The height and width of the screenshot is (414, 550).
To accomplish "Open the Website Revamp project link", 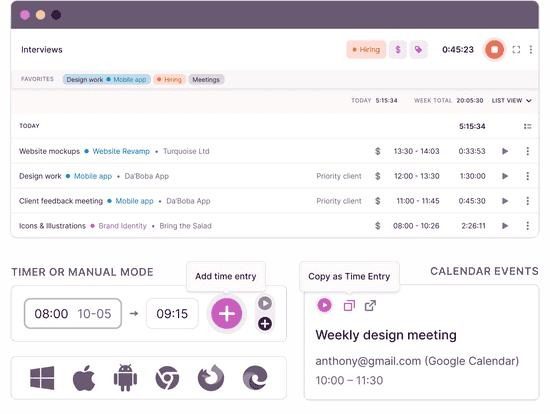I will pyautogui.click(x=121, y=151).
